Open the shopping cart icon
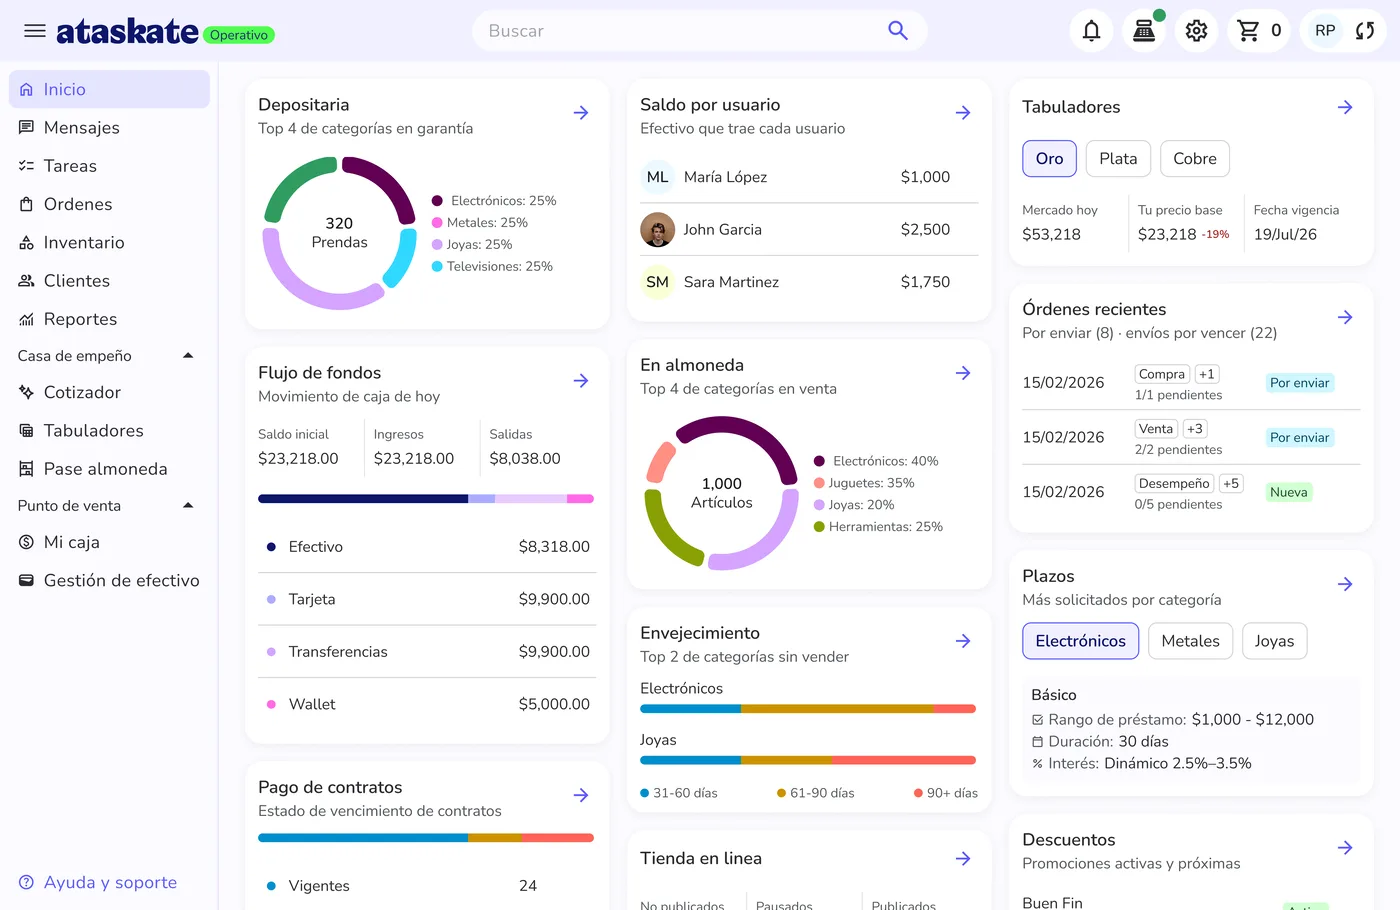1400x910 pixels. click(x=1248, y=31)
